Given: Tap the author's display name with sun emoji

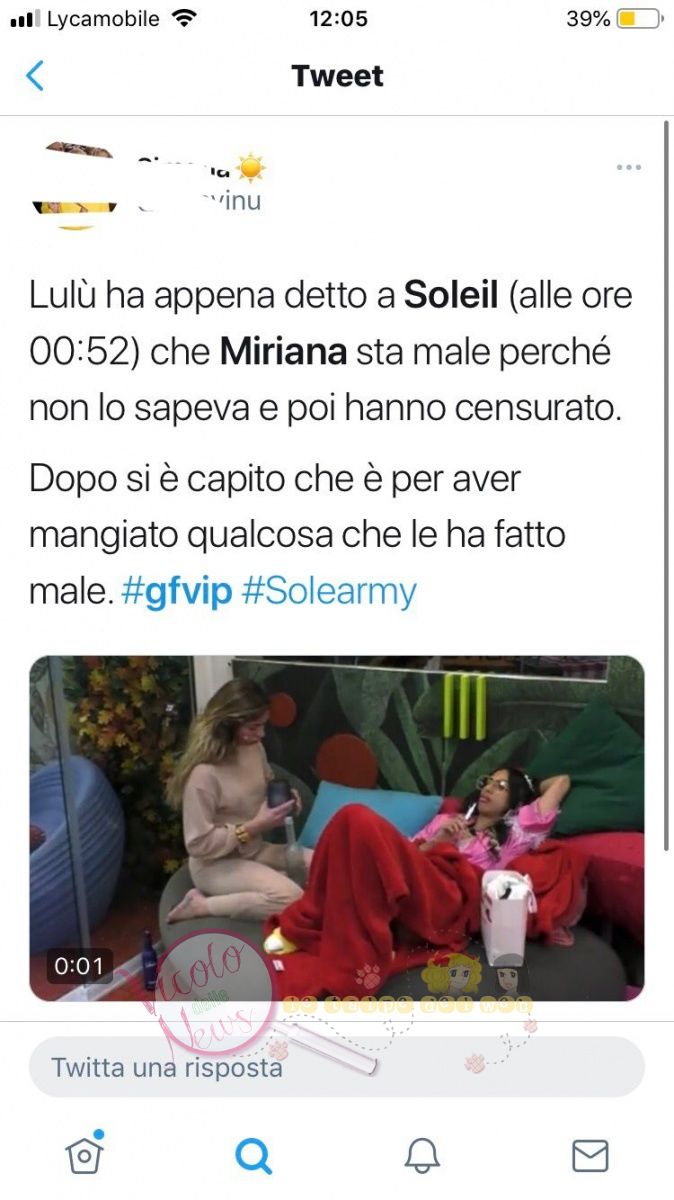Looking at the screenshot, I should [x=201, y=166].
